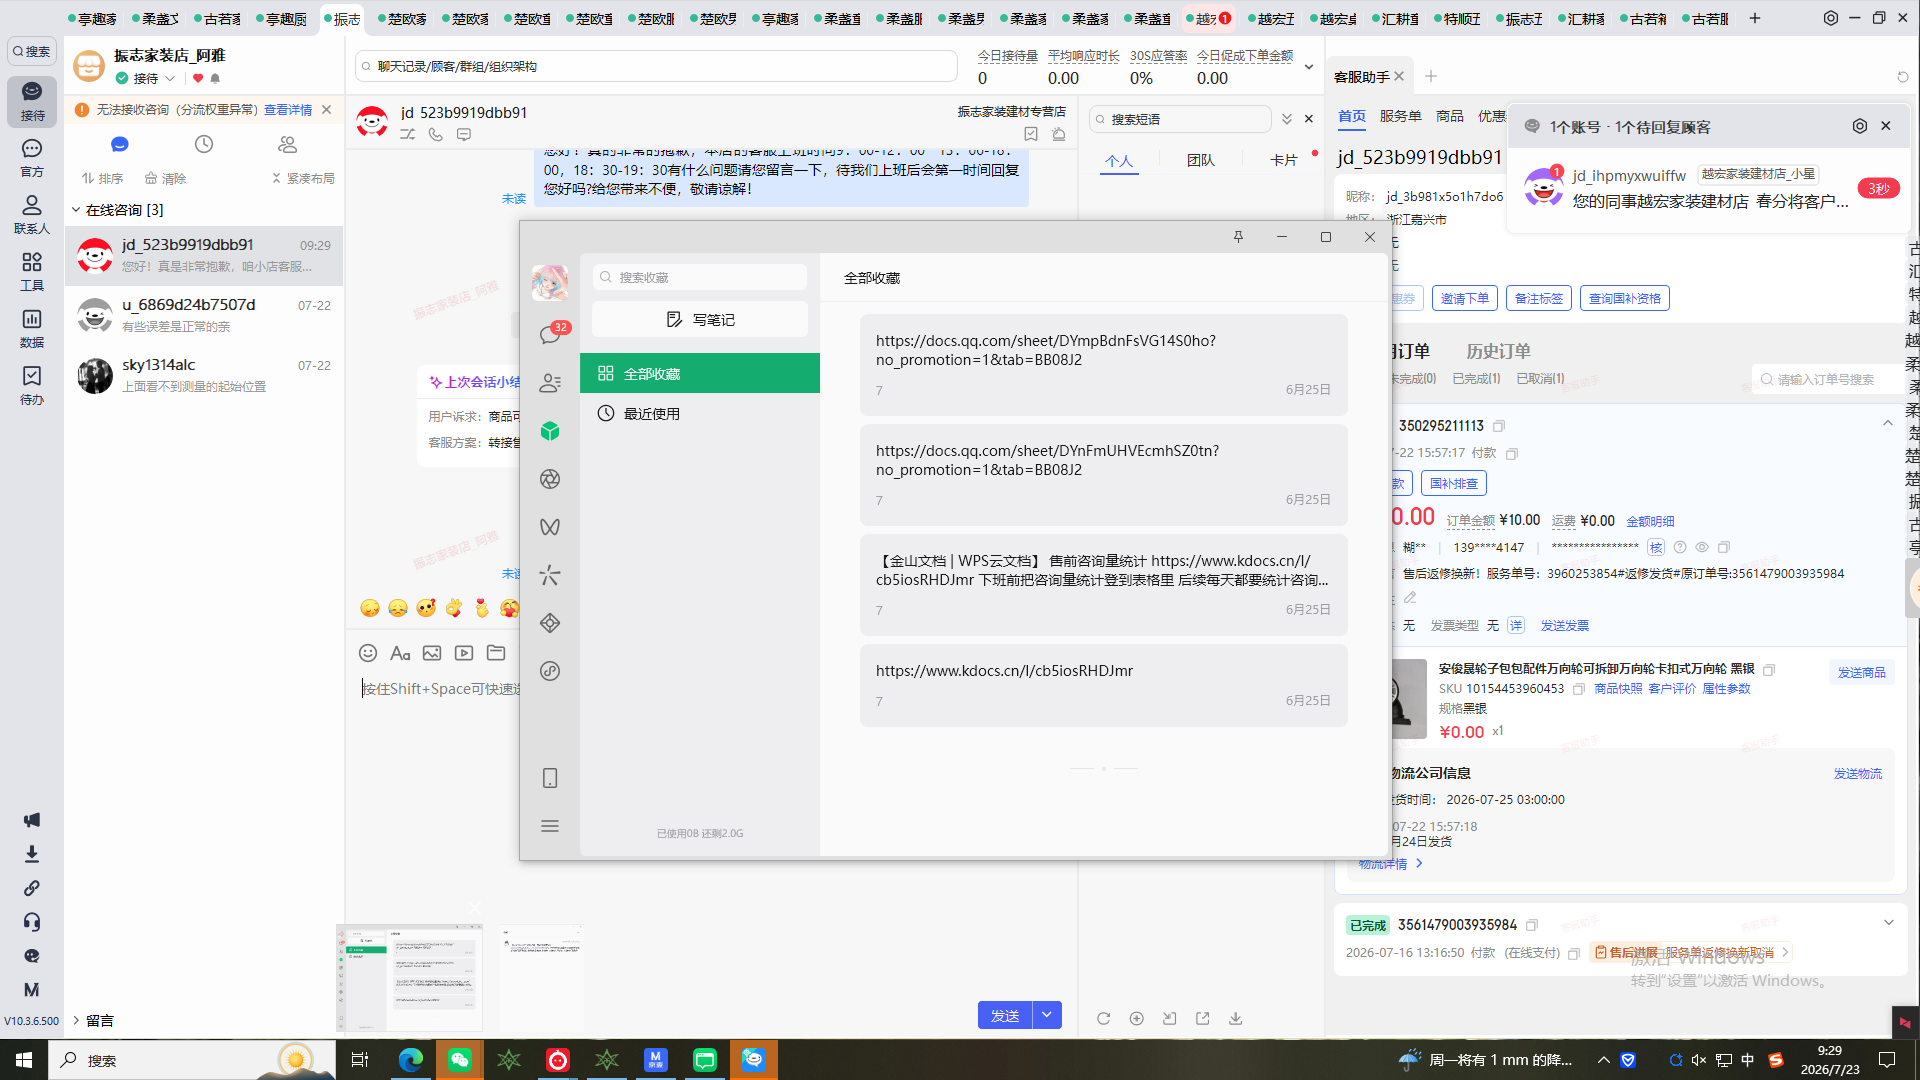Open the 待办 to-do panel
This screenshot has height=1080, width=1920.
32,385
